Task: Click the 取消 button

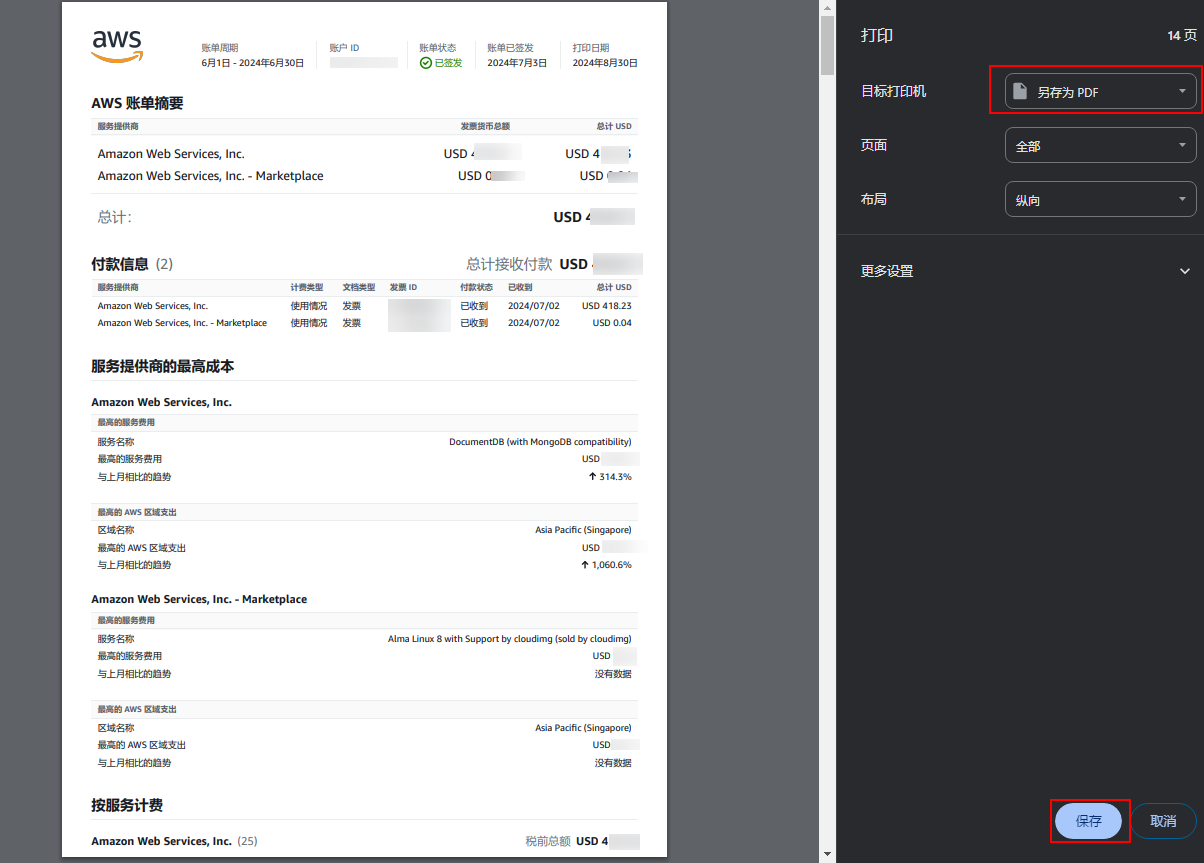Action: click(1163, 821)
